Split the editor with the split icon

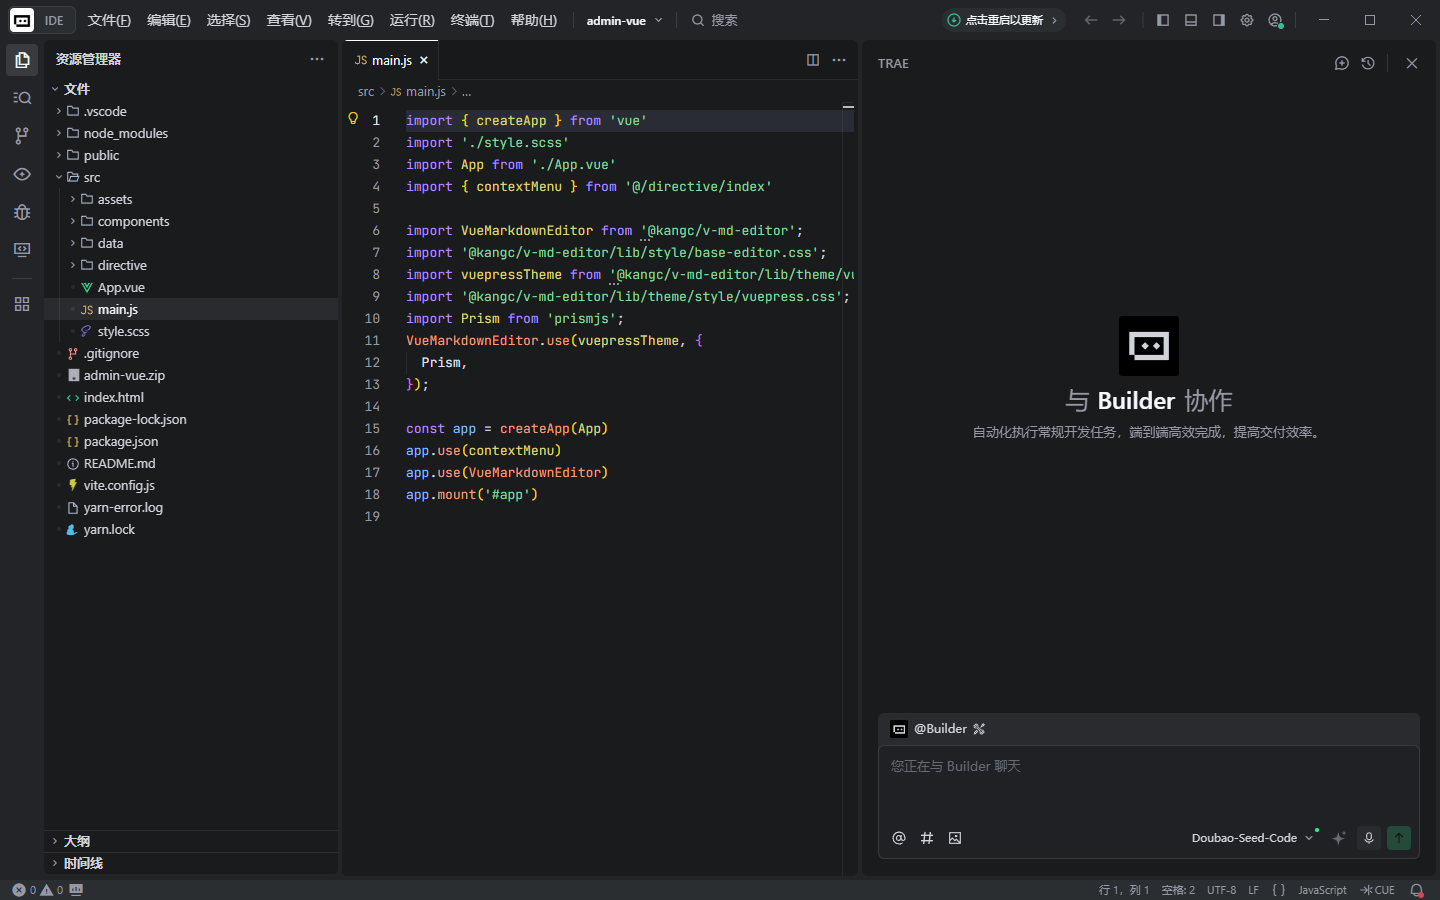pos(813,60)
